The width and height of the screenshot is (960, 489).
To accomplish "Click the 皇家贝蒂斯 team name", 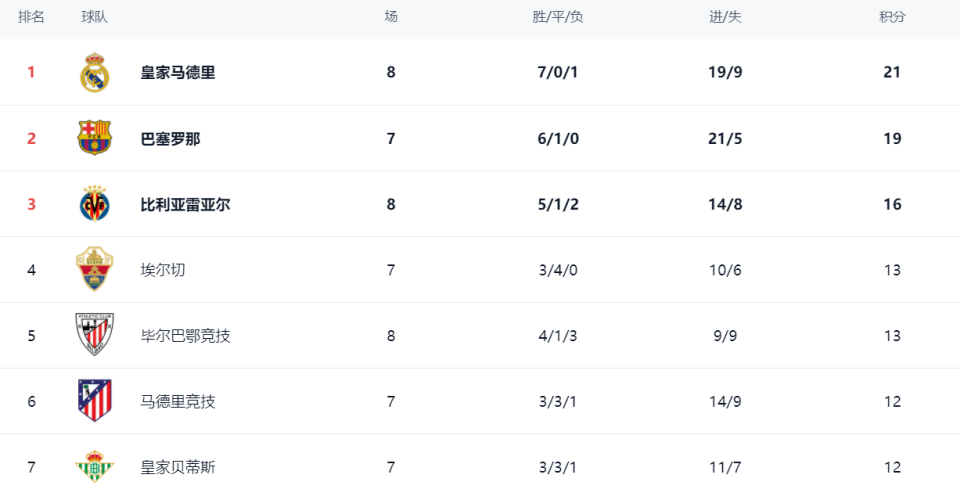I will [178, 467].
